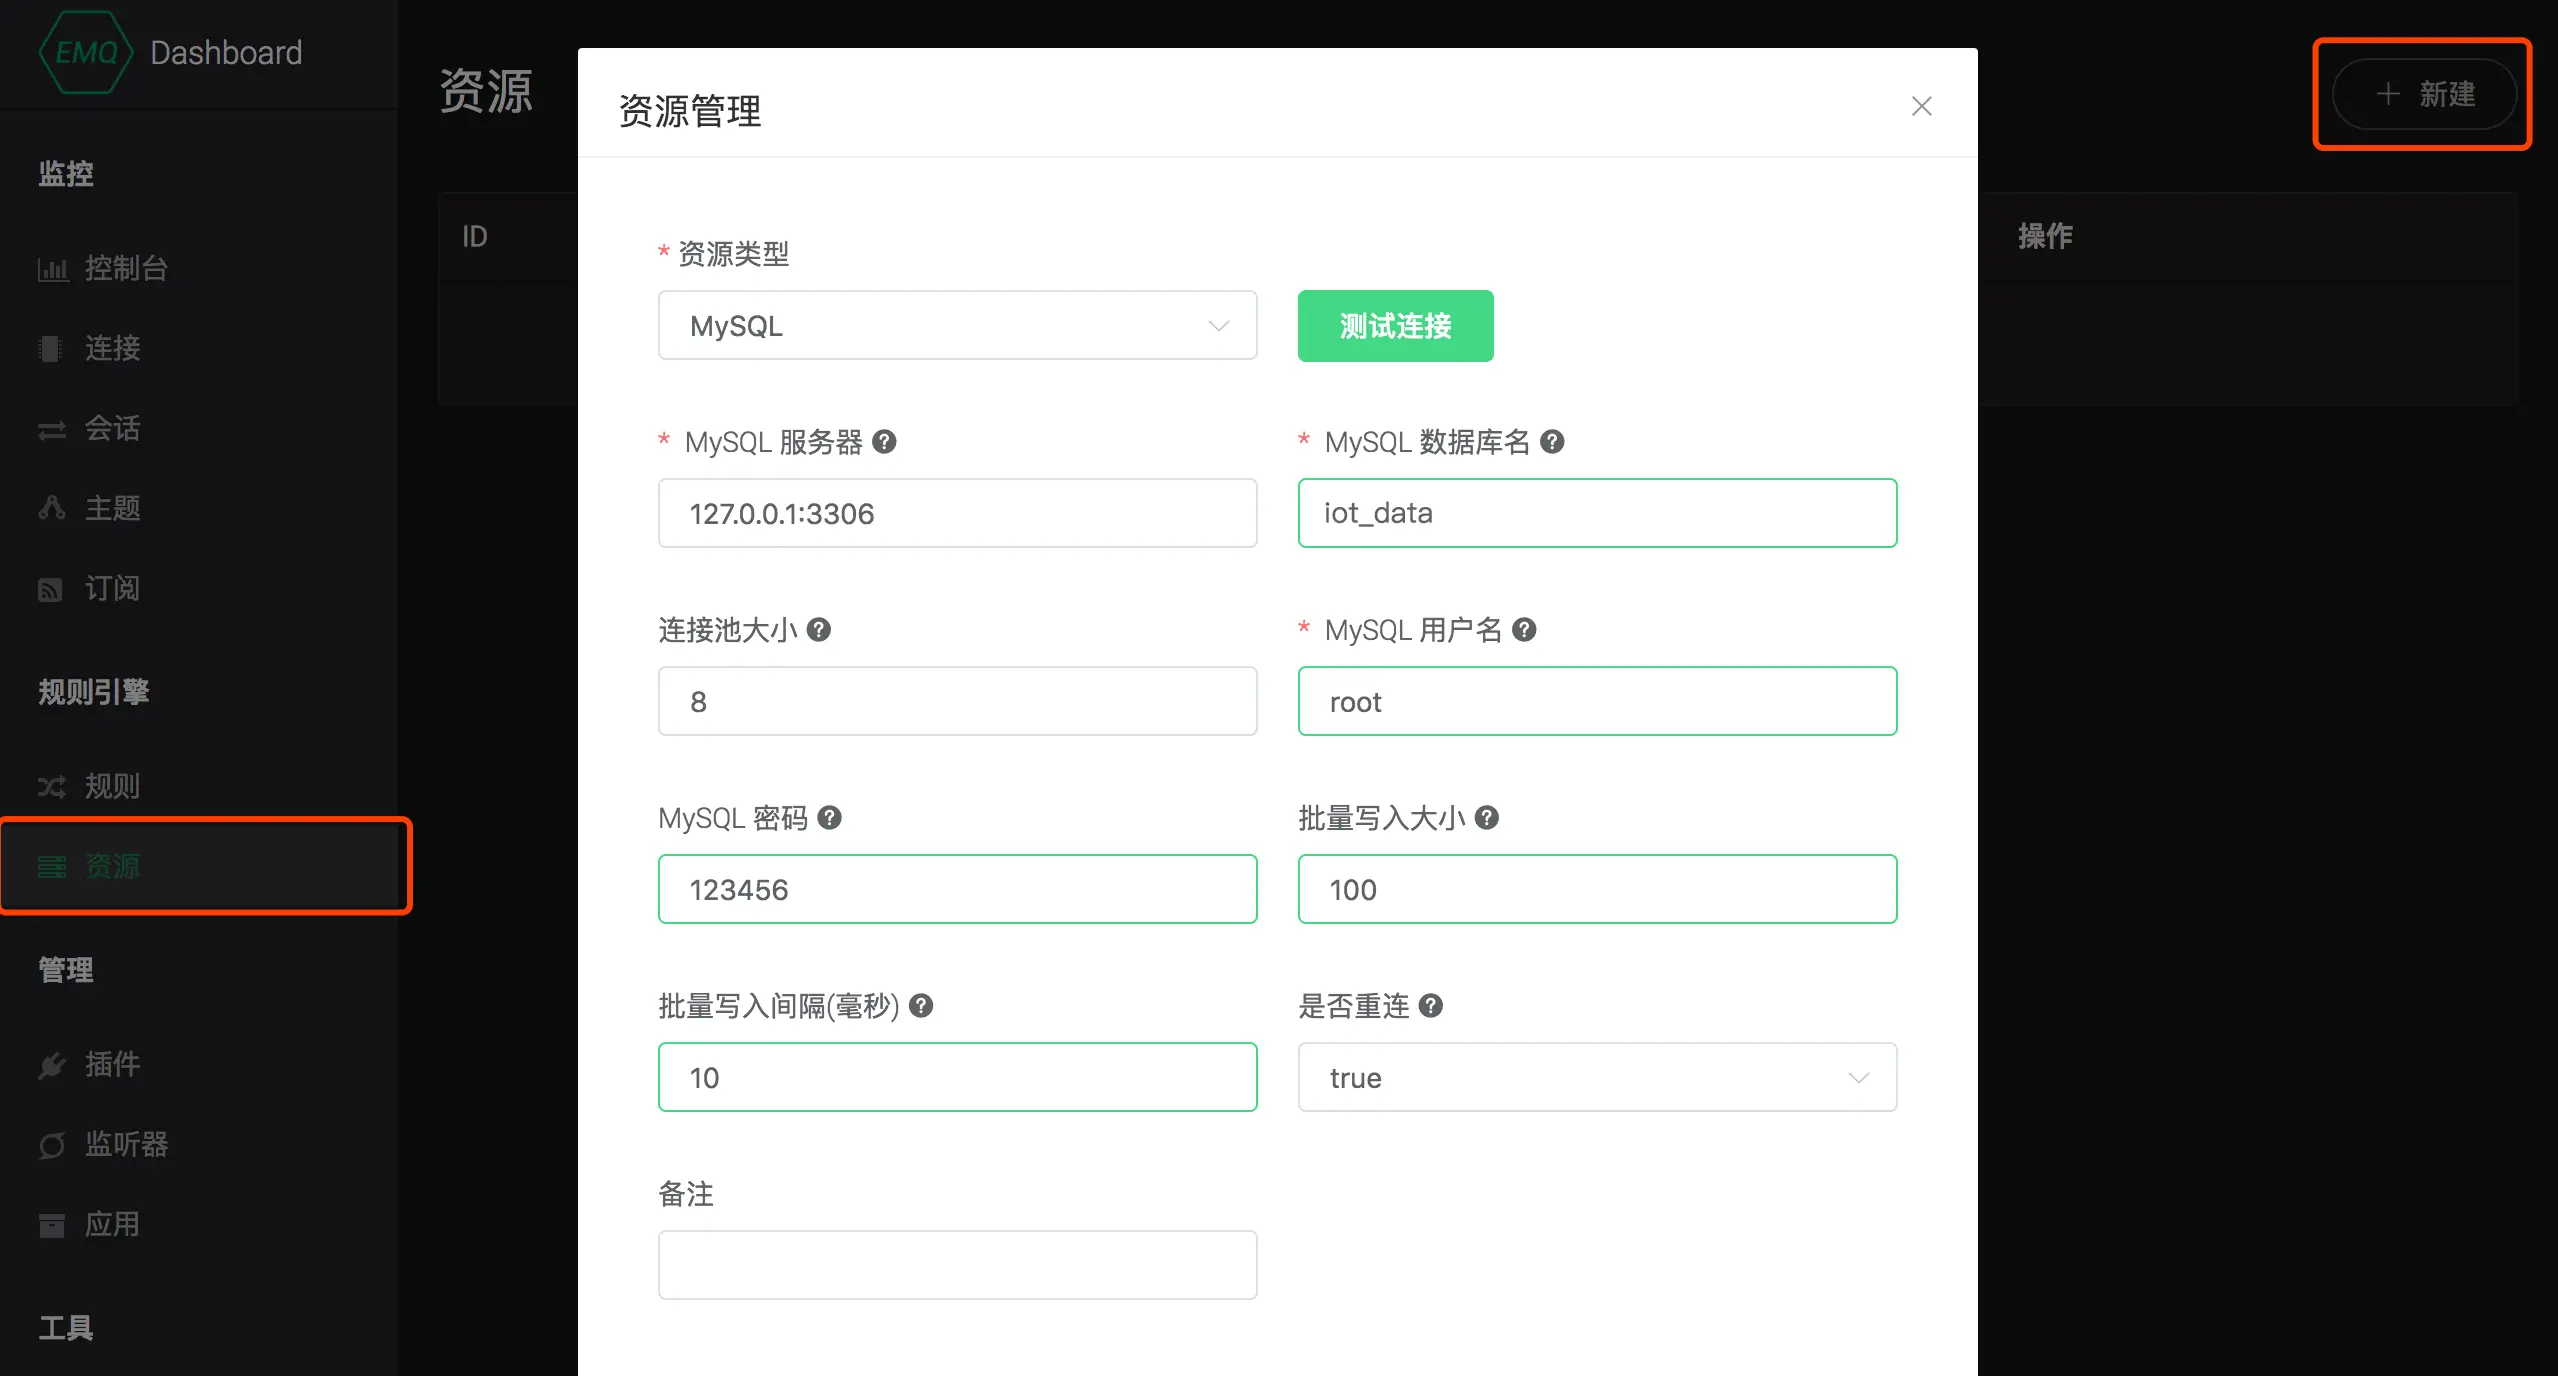
Task: Click the 备注 input field
Action: 957,1265
